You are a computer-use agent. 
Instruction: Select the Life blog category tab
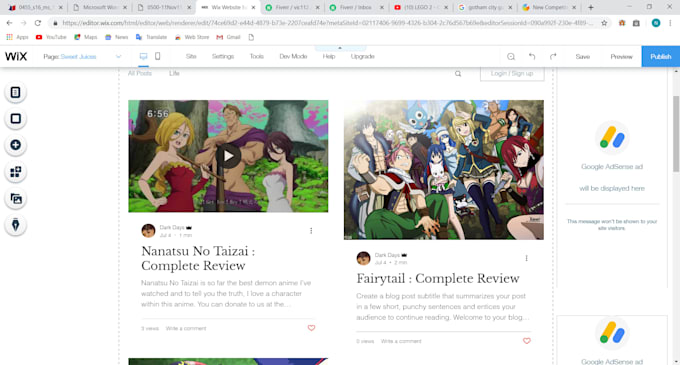(x=174, y=73)
